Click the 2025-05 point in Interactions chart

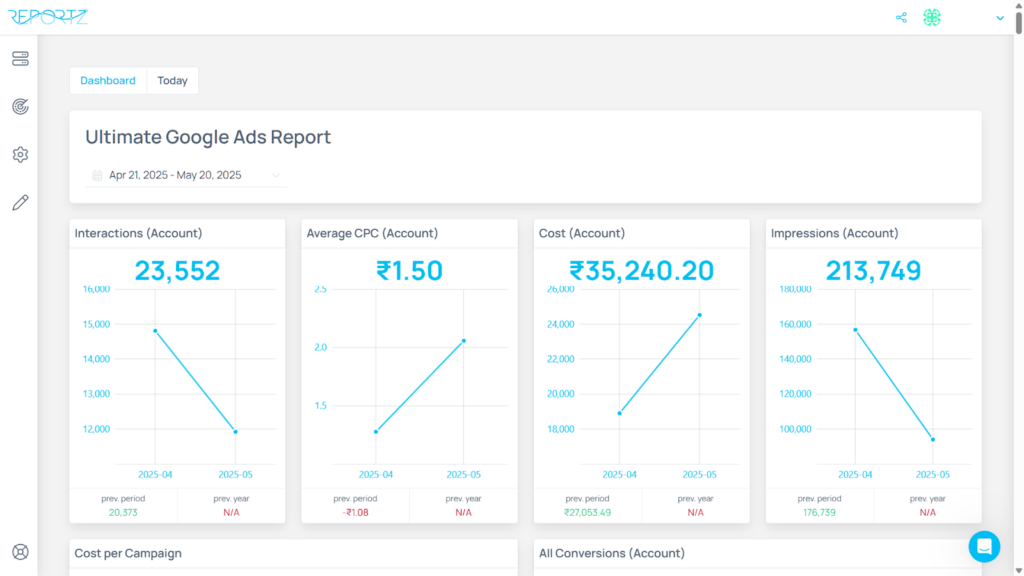click(236, 432)
